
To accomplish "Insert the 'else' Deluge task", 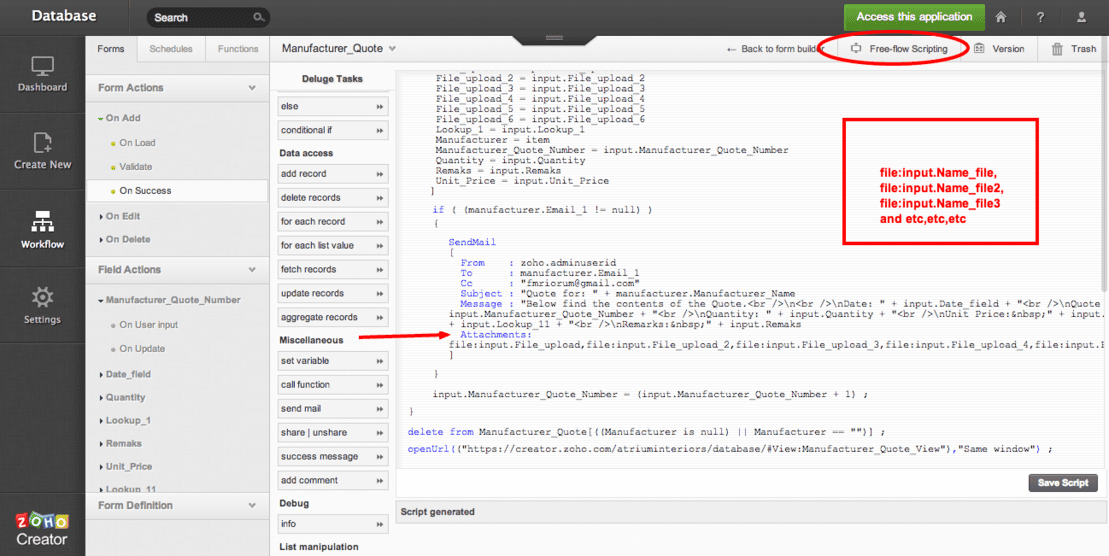I will 332,106.
